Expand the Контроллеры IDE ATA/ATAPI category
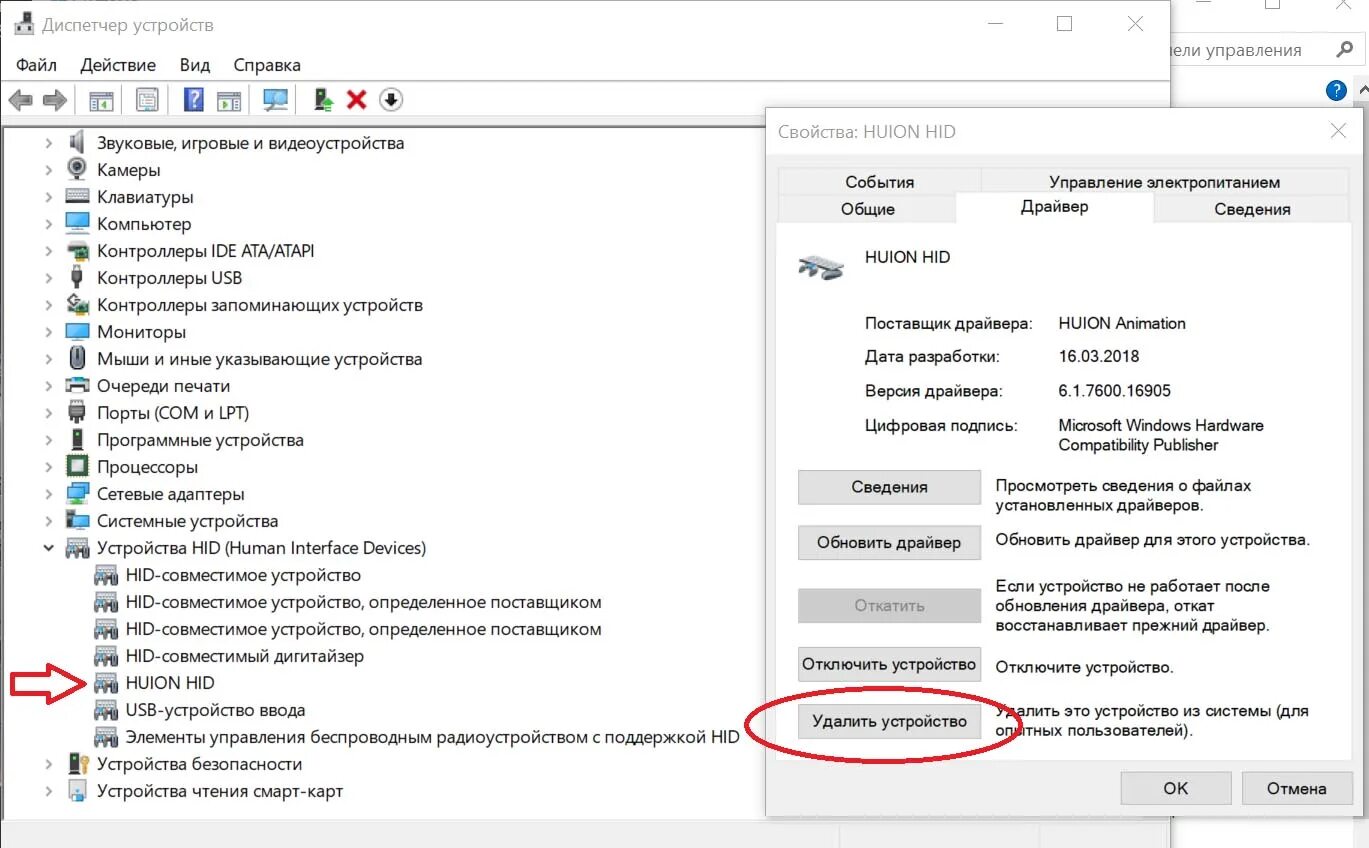1369x848 pixels. 48,251
